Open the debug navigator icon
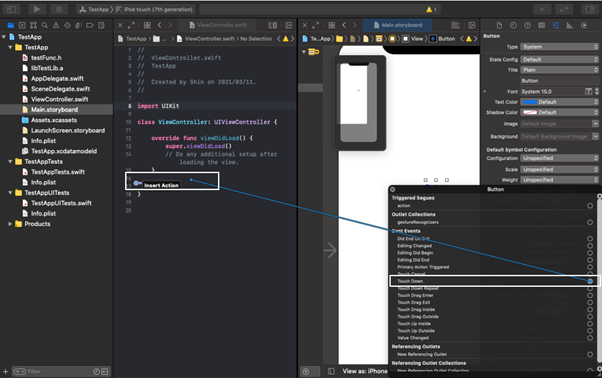This screenshot has height=378, width=602. point(78,25)
